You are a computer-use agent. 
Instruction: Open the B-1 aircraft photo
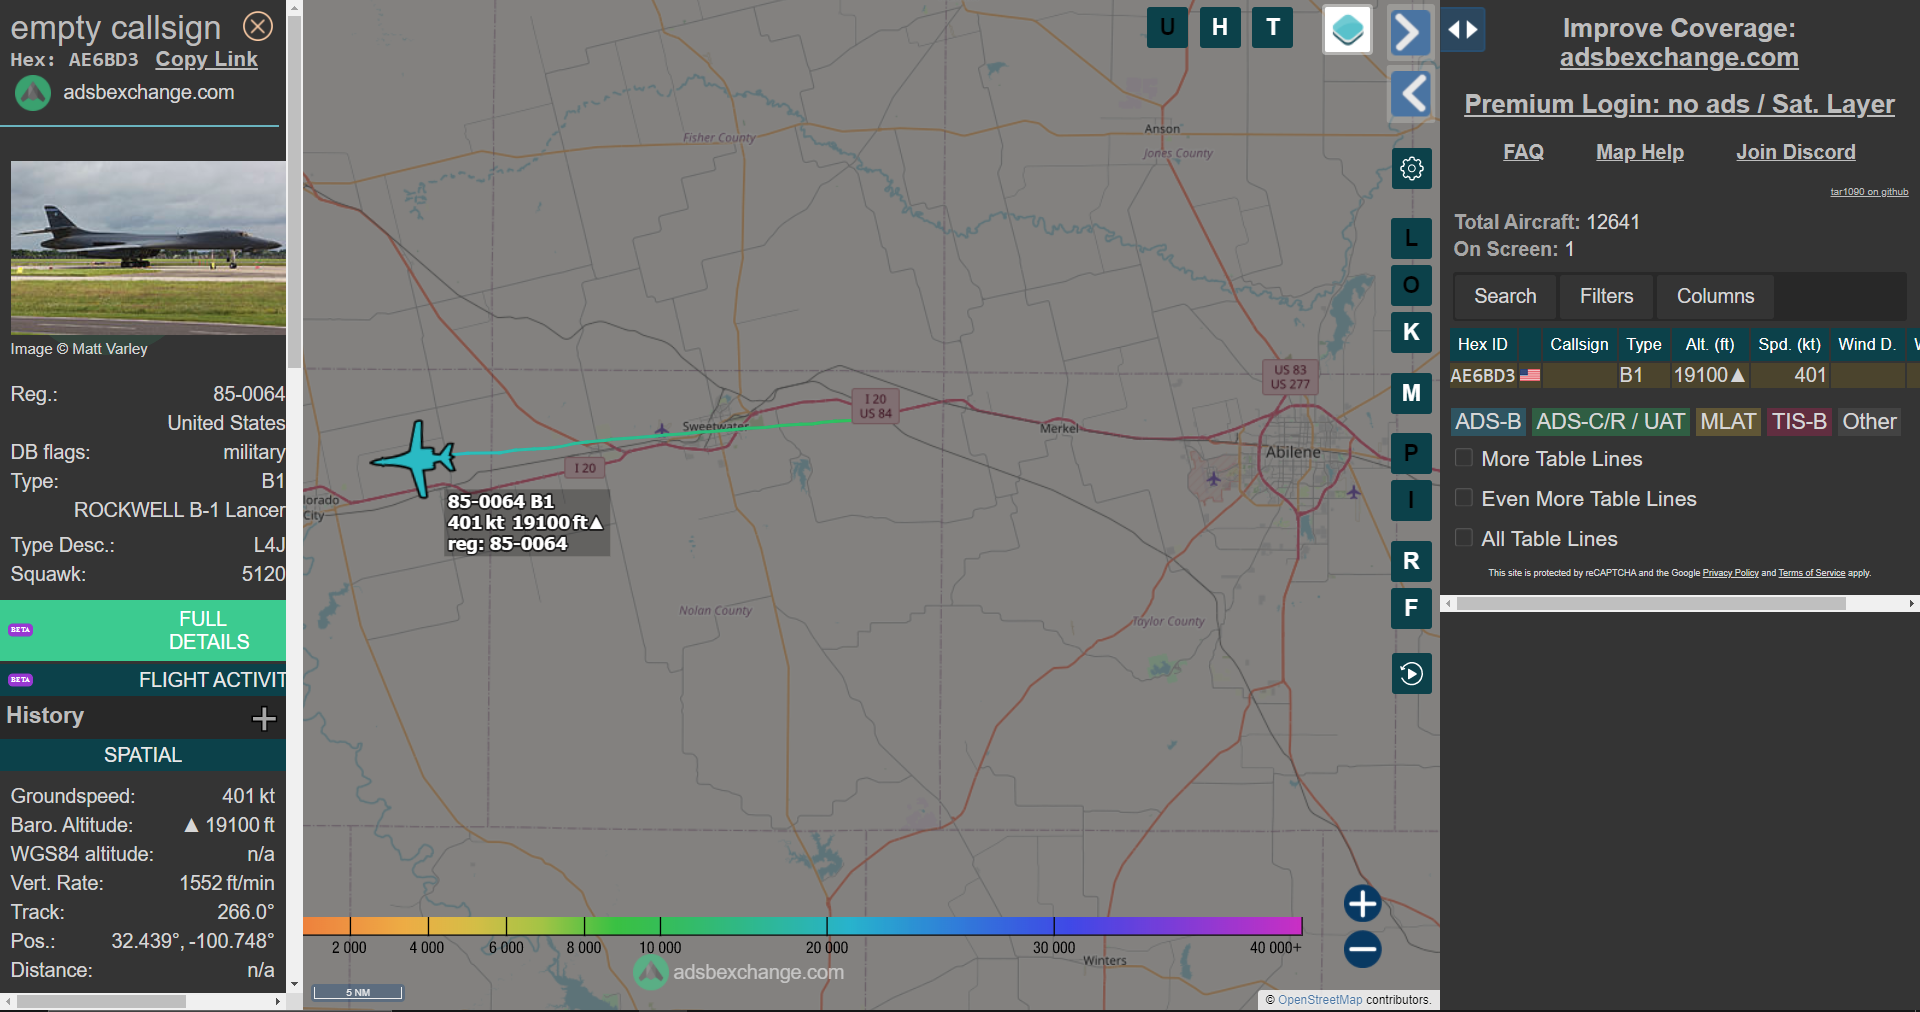pos(148,248)
